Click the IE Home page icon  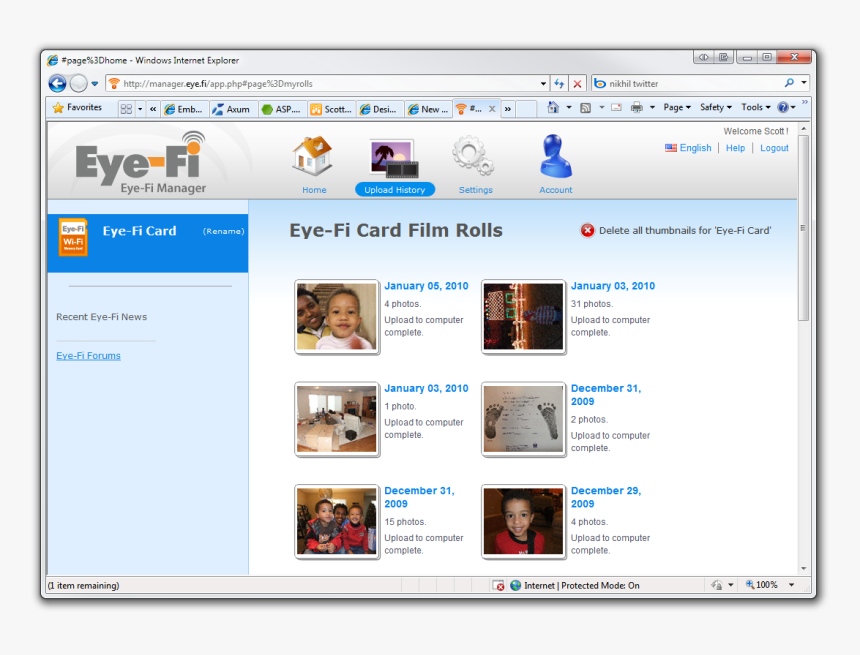(x=553, y=108)
